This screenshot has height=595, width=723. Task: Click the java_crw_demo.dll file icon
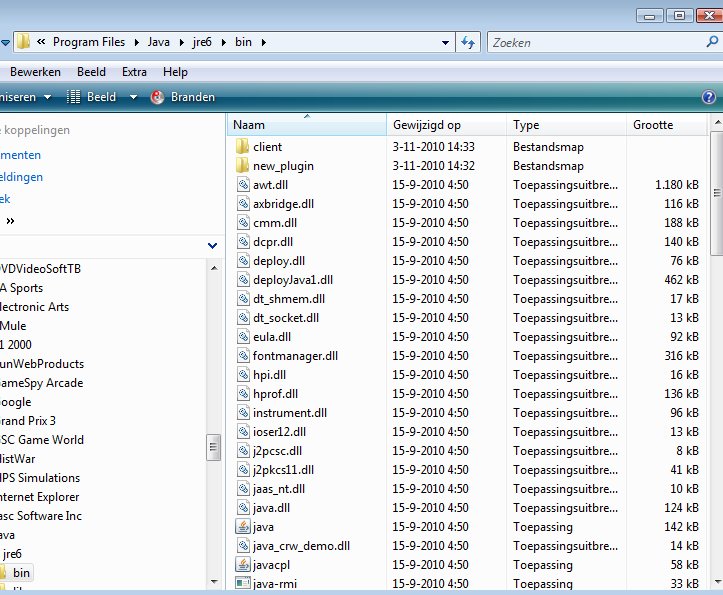click(243, 546)
